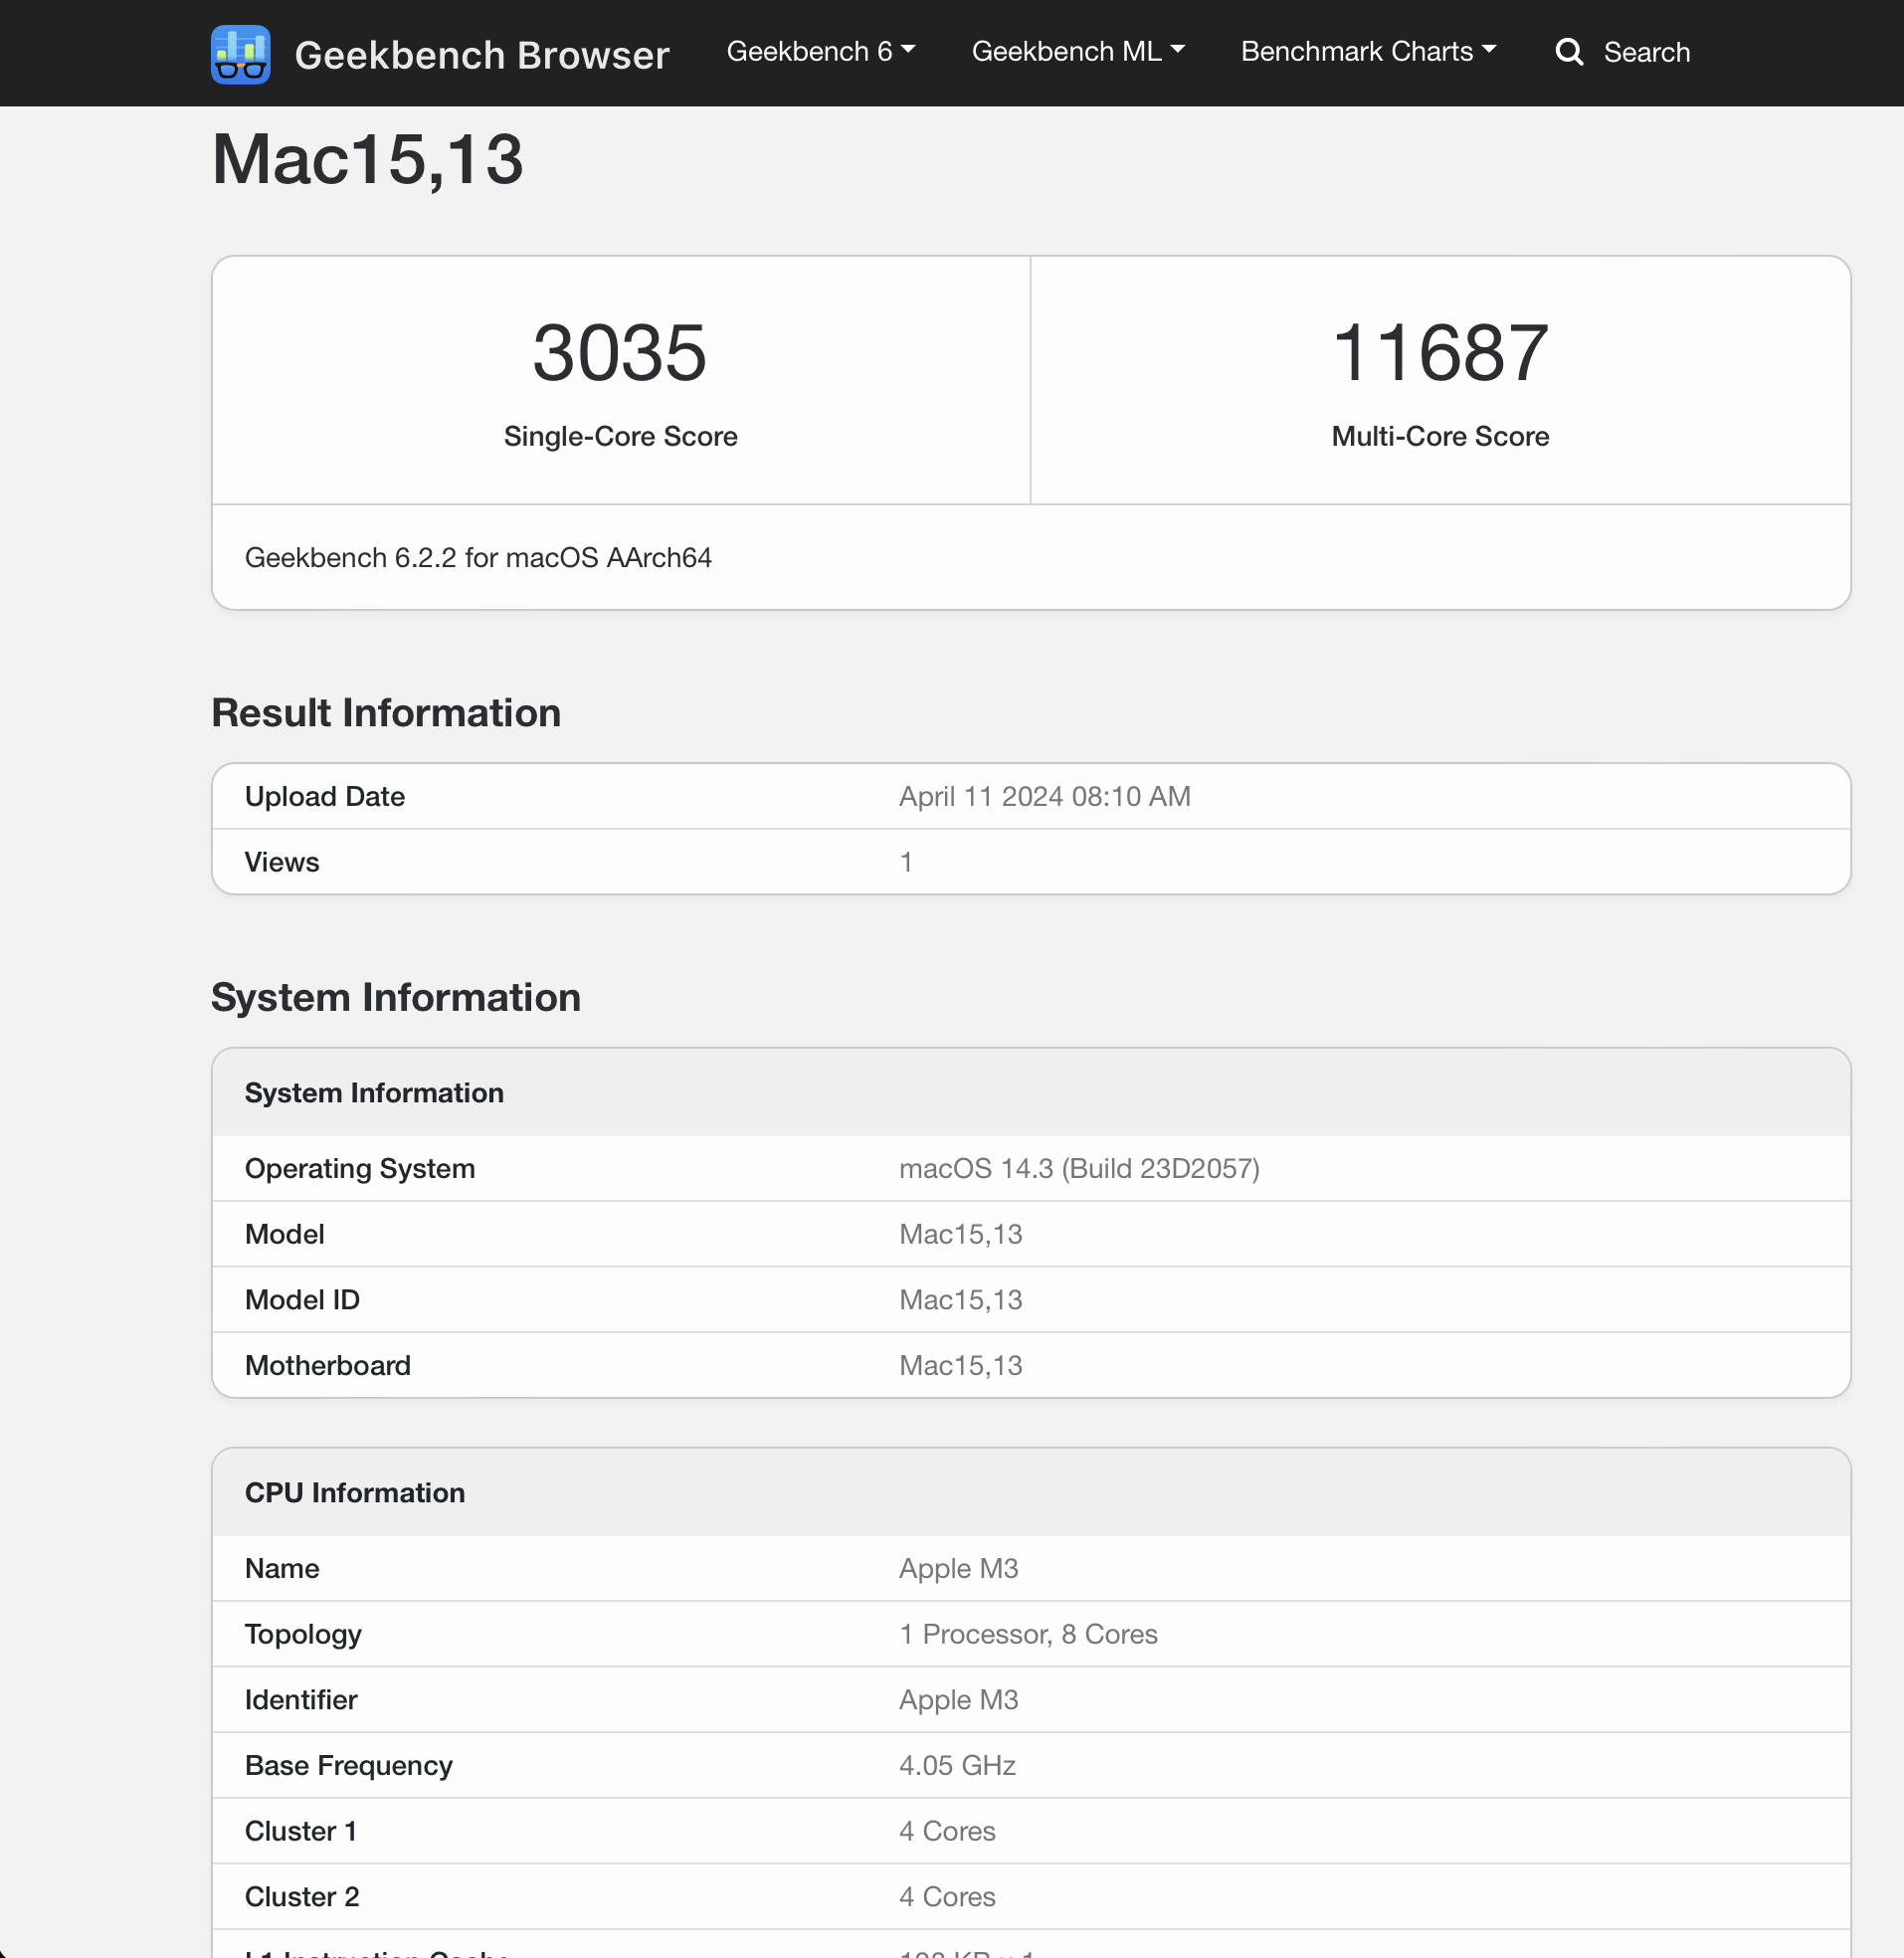Click the Base Frequency row label
Viewport: 1904px width, 1958px height.
coord(349,1765)
